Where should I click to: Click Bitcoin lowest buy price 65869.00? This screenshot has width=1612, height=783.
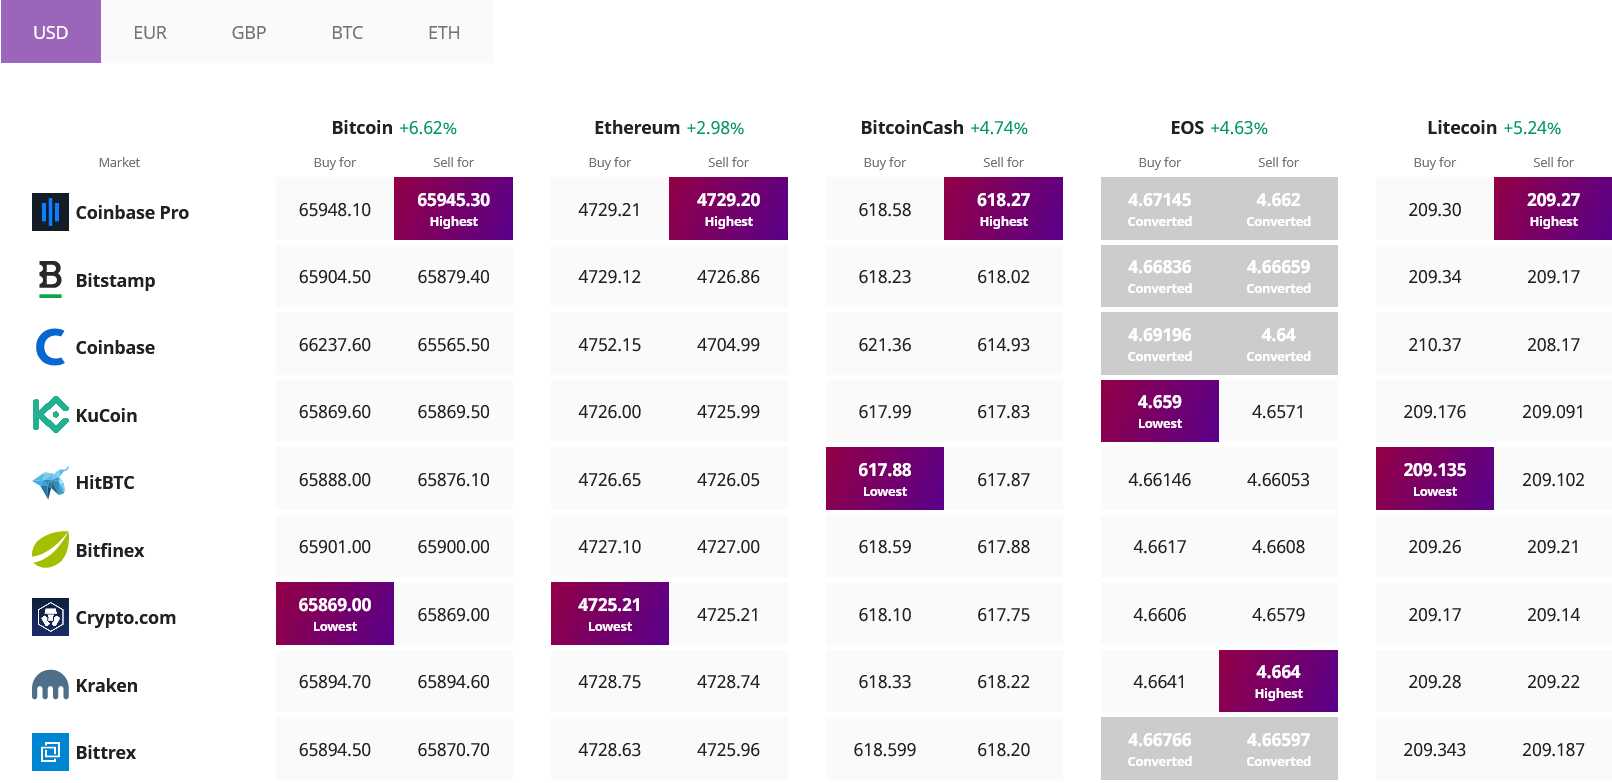click(335, 613)
